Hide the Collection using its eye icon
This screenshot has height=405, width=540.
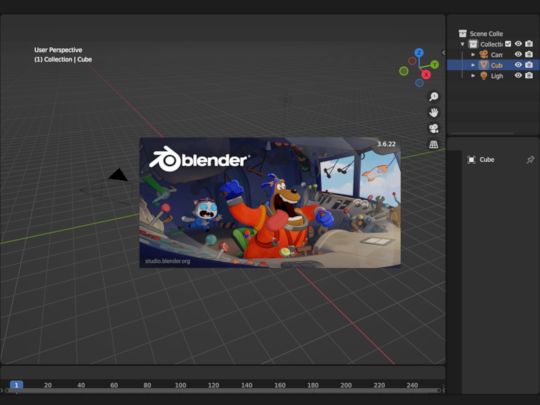click(518, 44)
